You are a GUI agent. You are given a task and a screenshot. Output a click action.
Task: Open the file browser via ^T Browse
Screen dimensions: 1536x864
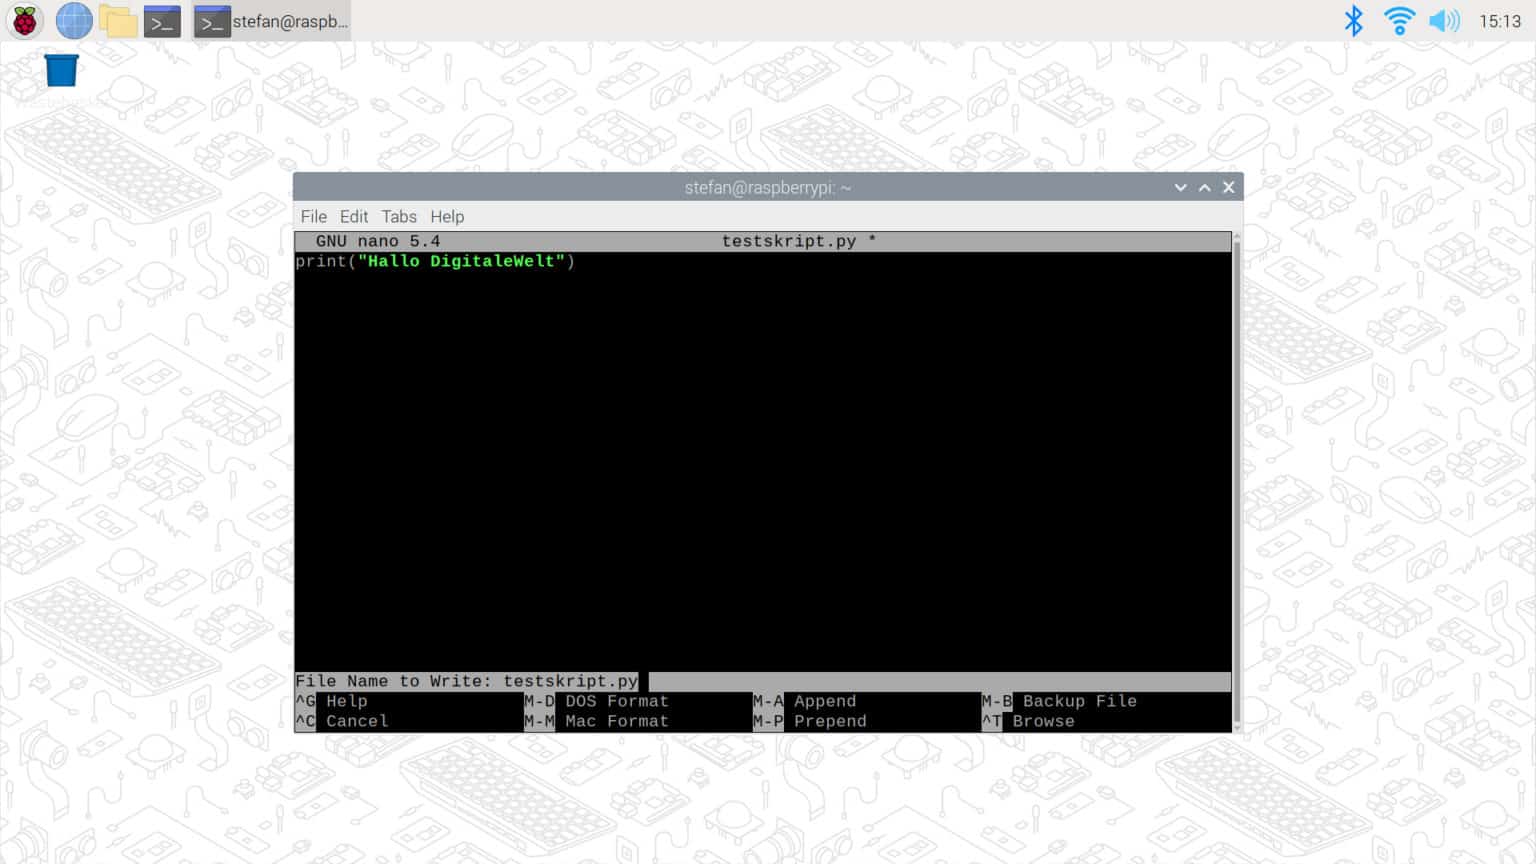(x=1044, y=721)
